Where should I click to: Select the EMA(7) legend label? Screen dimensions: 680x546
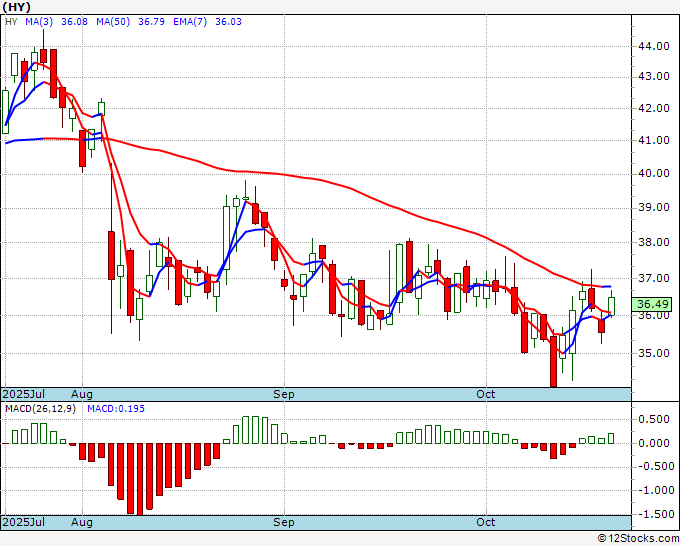click(x=190, y=22)
